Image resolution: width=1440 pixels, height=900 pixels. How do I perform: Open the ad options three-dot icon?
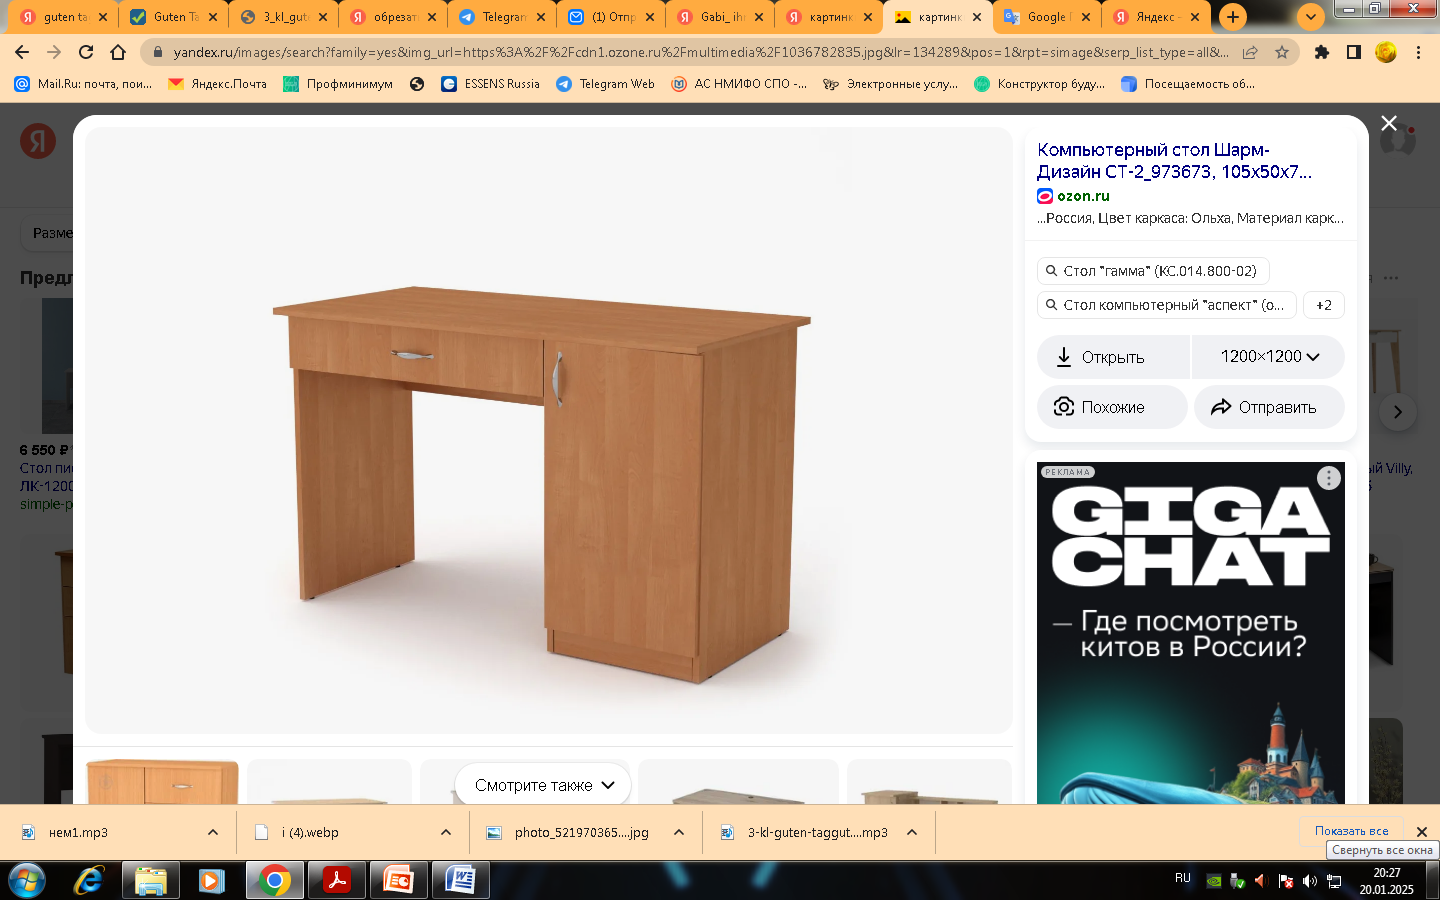point(1328,478)
